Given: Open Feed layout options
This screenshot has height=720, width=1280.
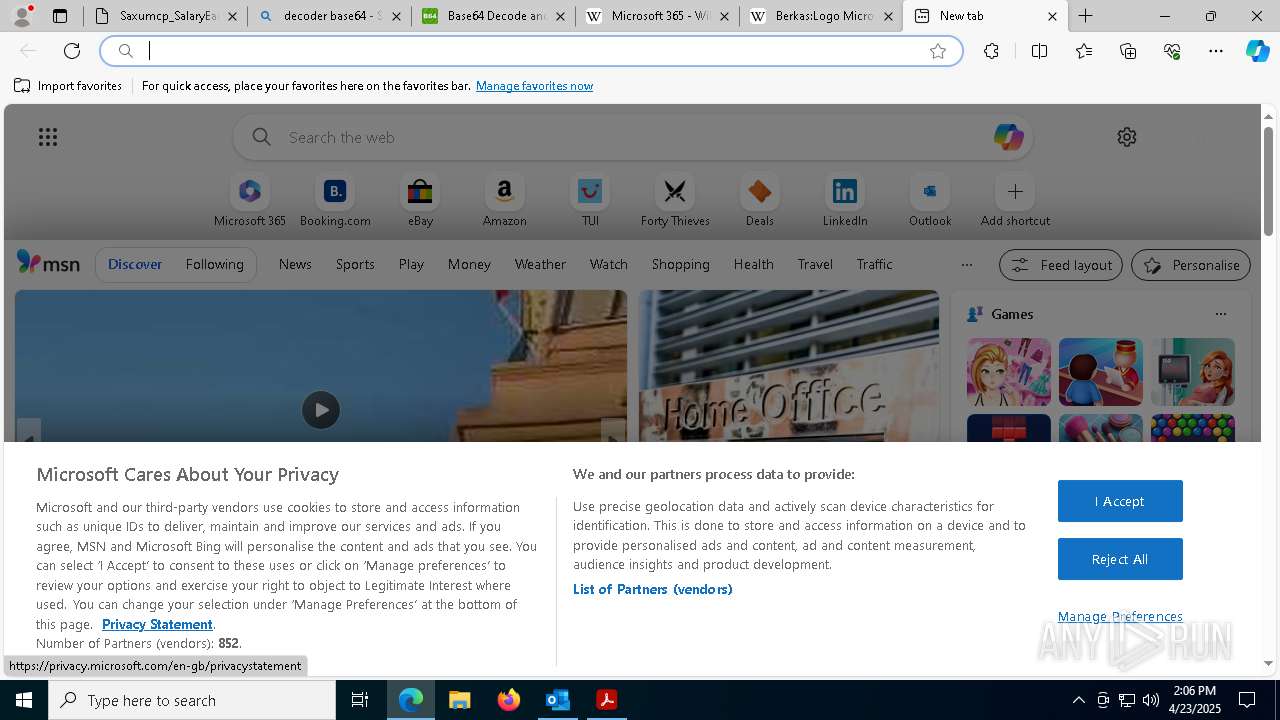Looking at the screenshot, I should click(x=1061, y=265).
